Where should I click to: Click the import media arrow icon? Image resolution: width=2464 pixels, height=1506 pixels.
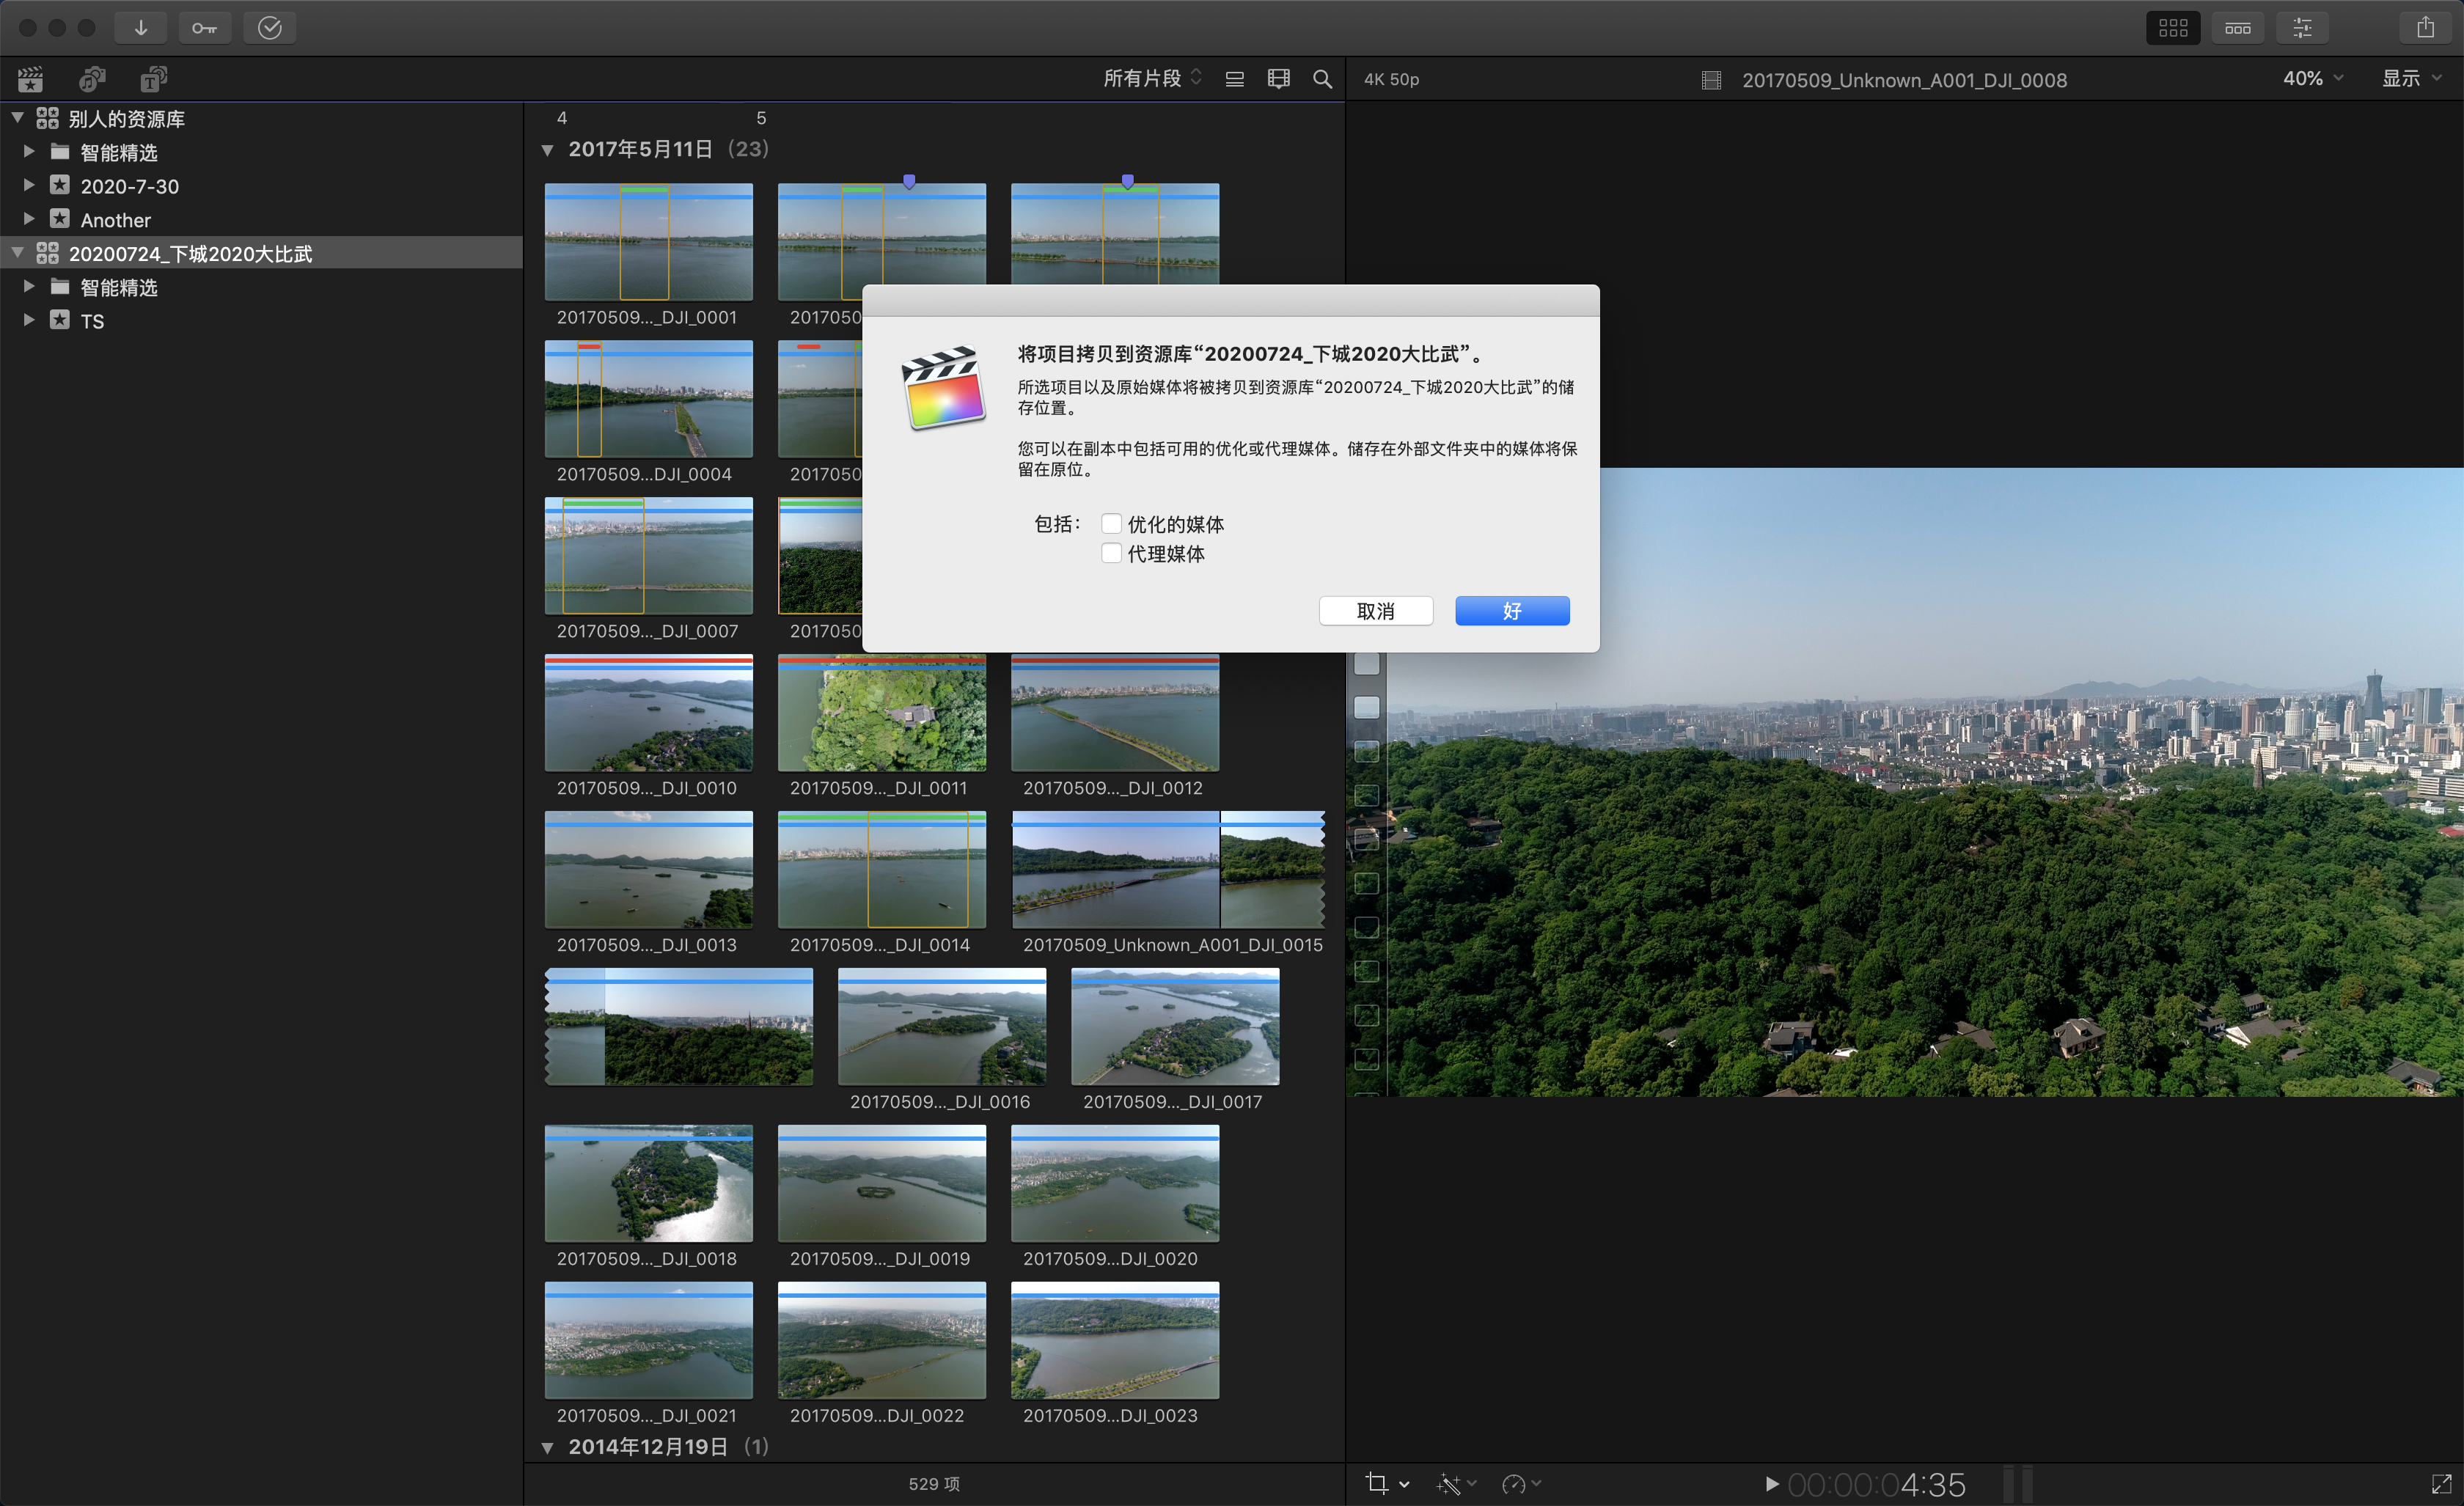click(x=140, y=28)
